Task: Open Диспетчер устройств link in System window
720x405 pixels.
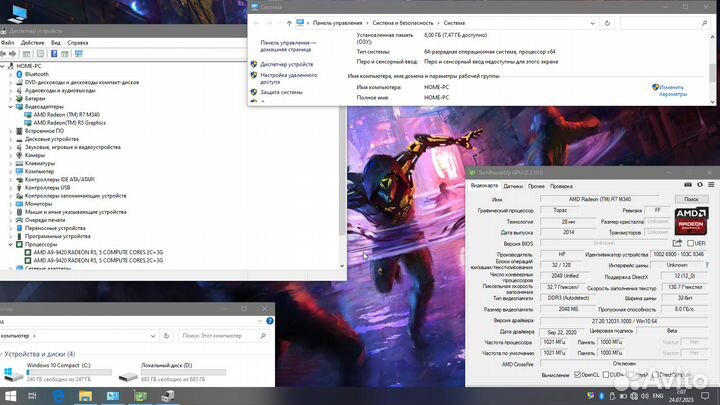Action: tap(287, 65)
